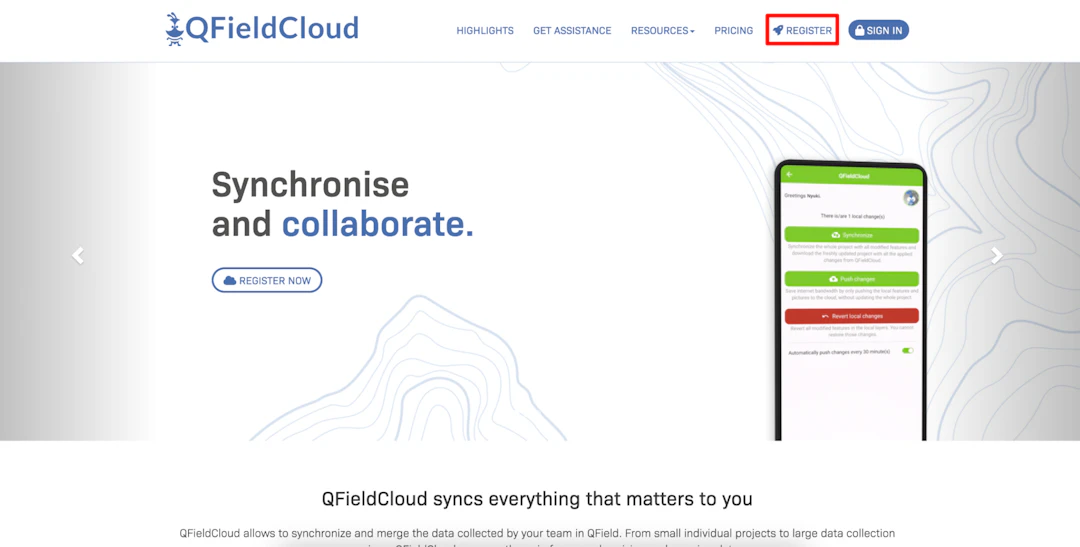1080x547 pixels.
Task: Click the back arrow in the phone header
Action: click(x=789, y=175)
